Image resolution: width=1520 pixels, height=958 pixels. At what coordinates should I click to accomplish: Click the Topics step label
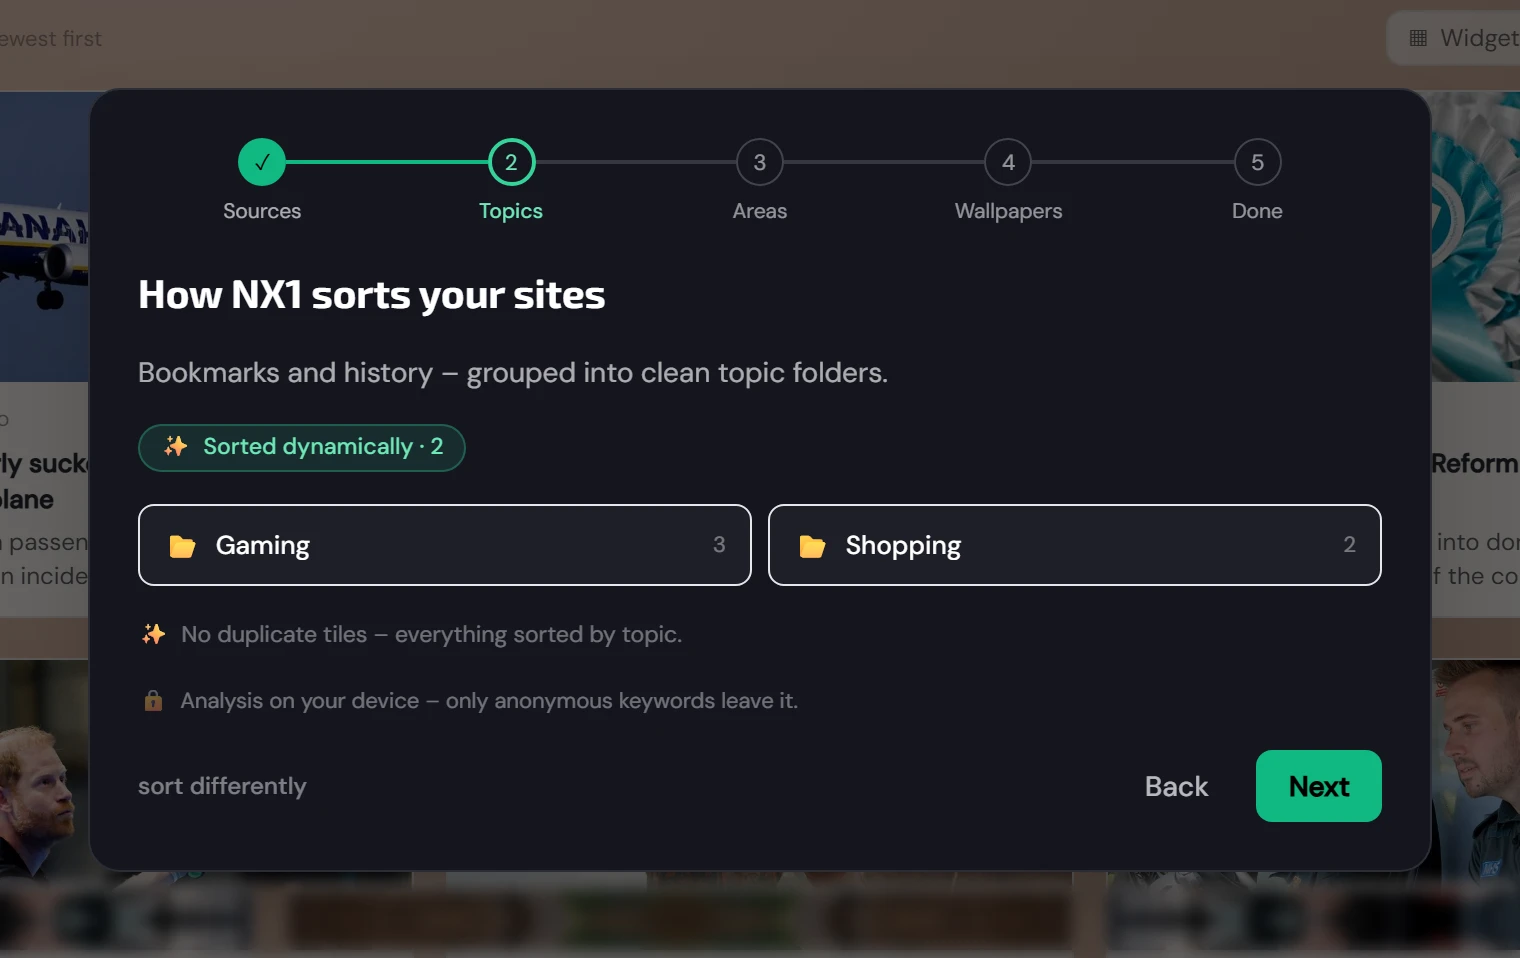point(511,211)
